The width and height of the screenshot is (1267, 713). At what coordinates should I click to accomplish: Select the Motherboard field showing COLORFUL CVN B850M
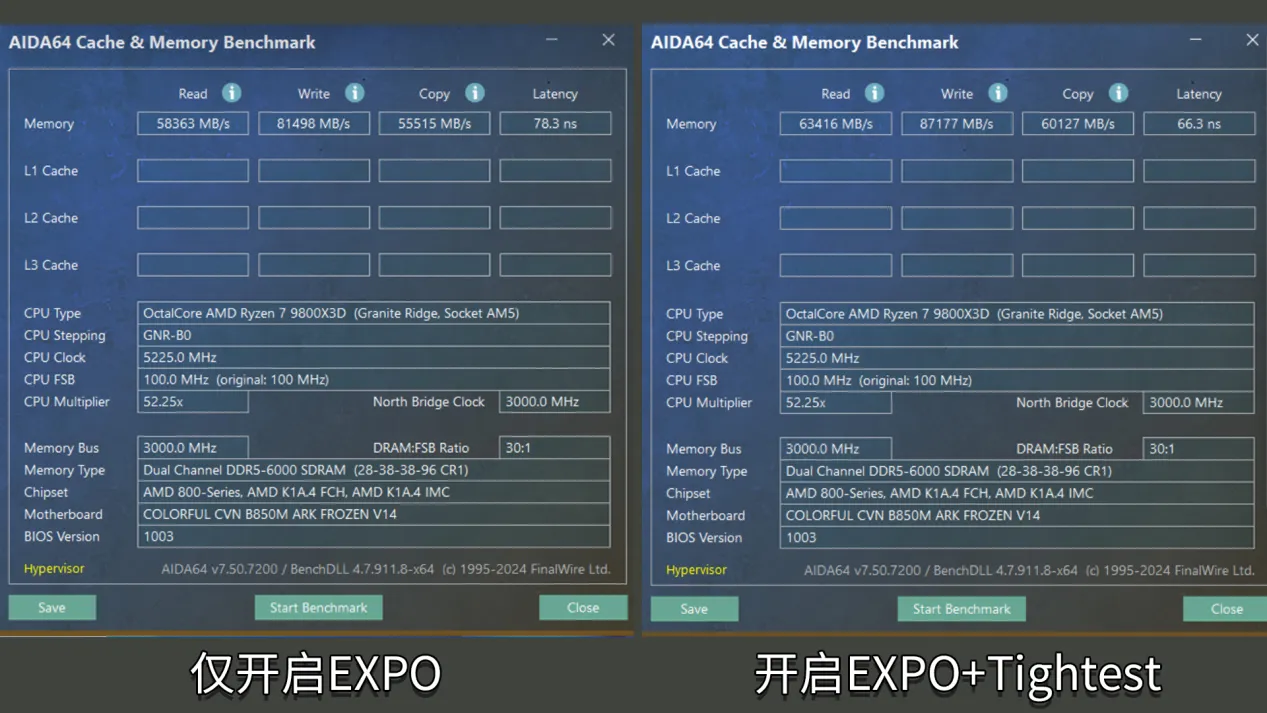[374, 514]
